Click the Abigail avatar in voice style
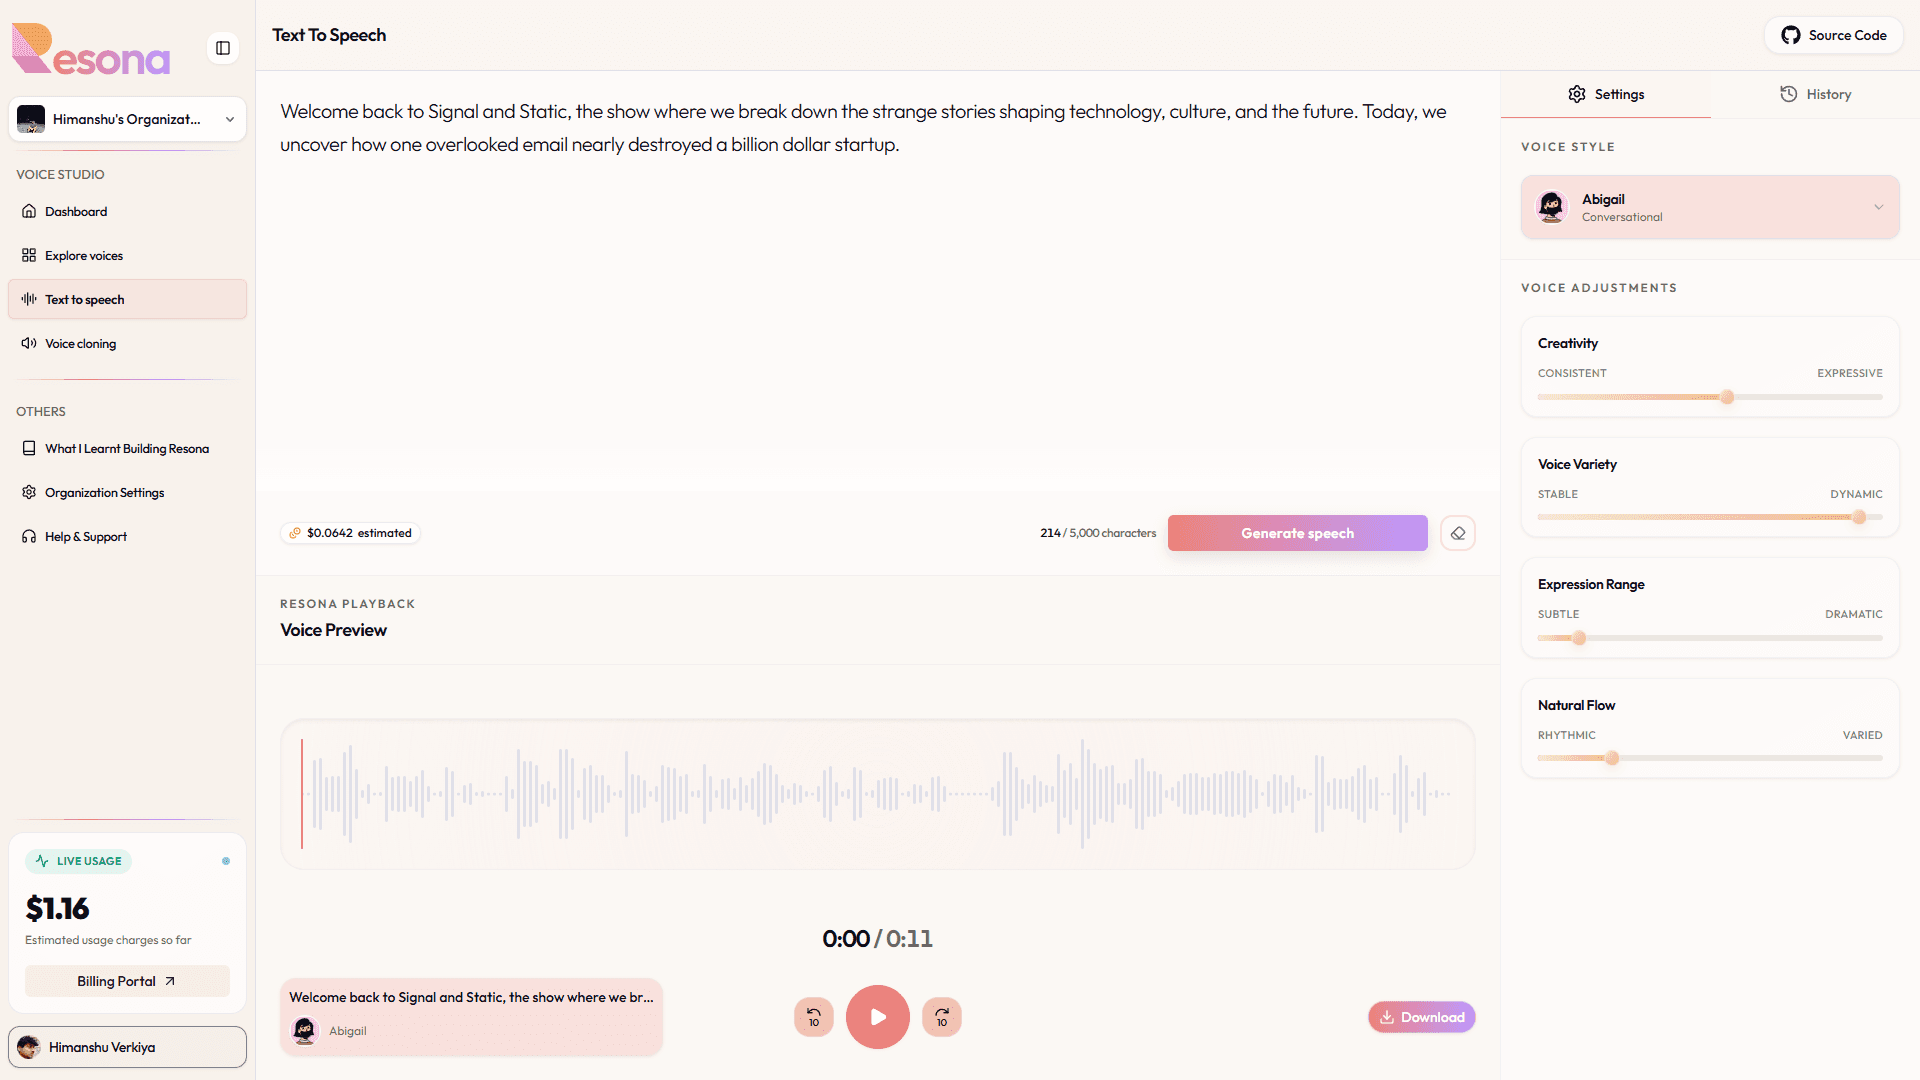Viewport: 1920px width, 1080px height. 1552,207
